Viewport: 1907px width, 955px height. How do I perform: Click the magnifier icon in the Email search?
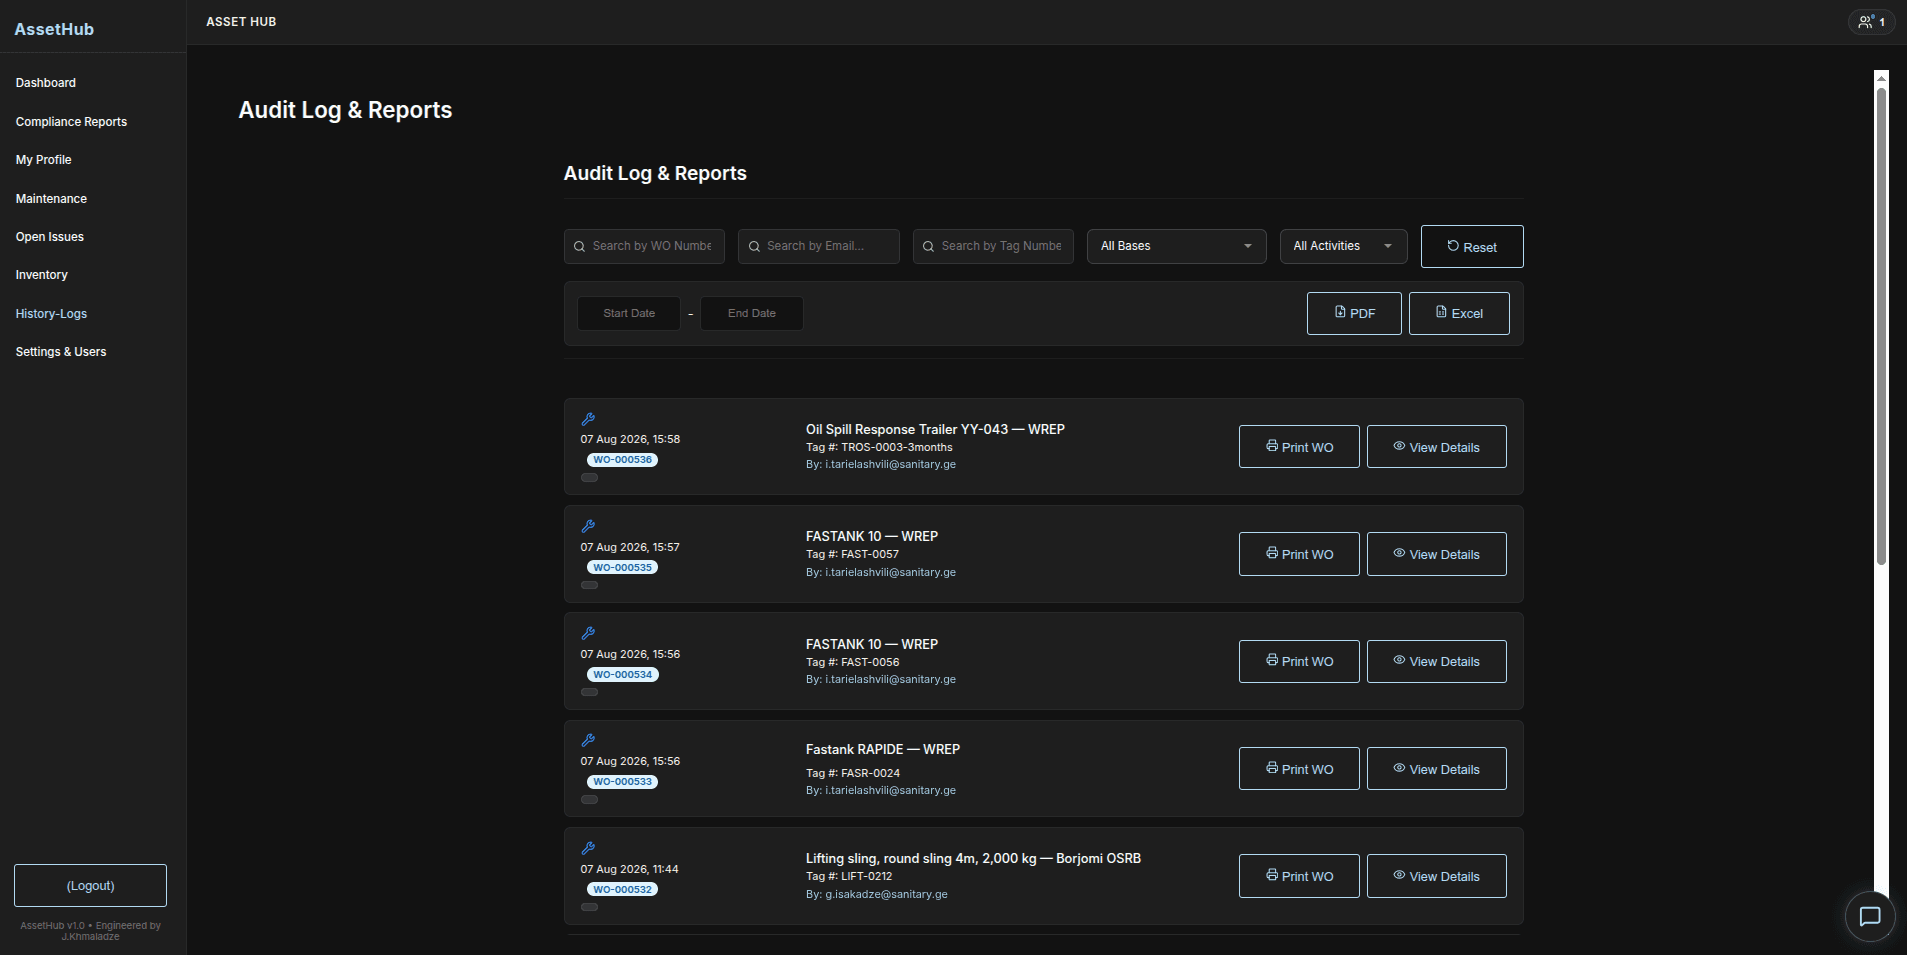click(x=754, y=246)
